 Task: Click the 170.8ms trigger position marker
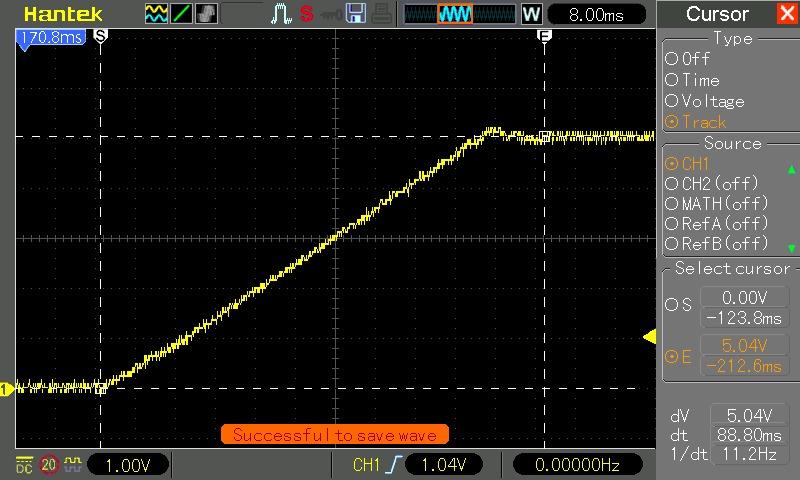click(x=51, y=38)
